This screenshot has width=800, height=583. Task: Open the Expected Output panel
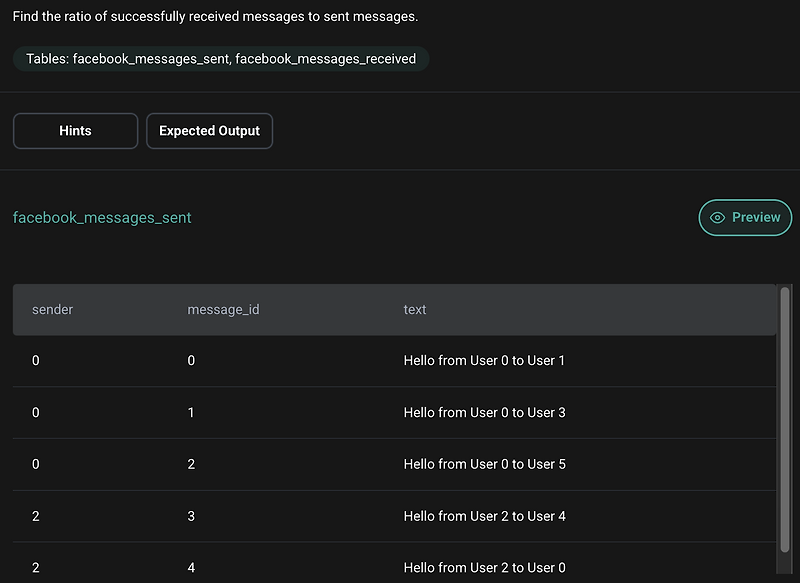(209, 130)
